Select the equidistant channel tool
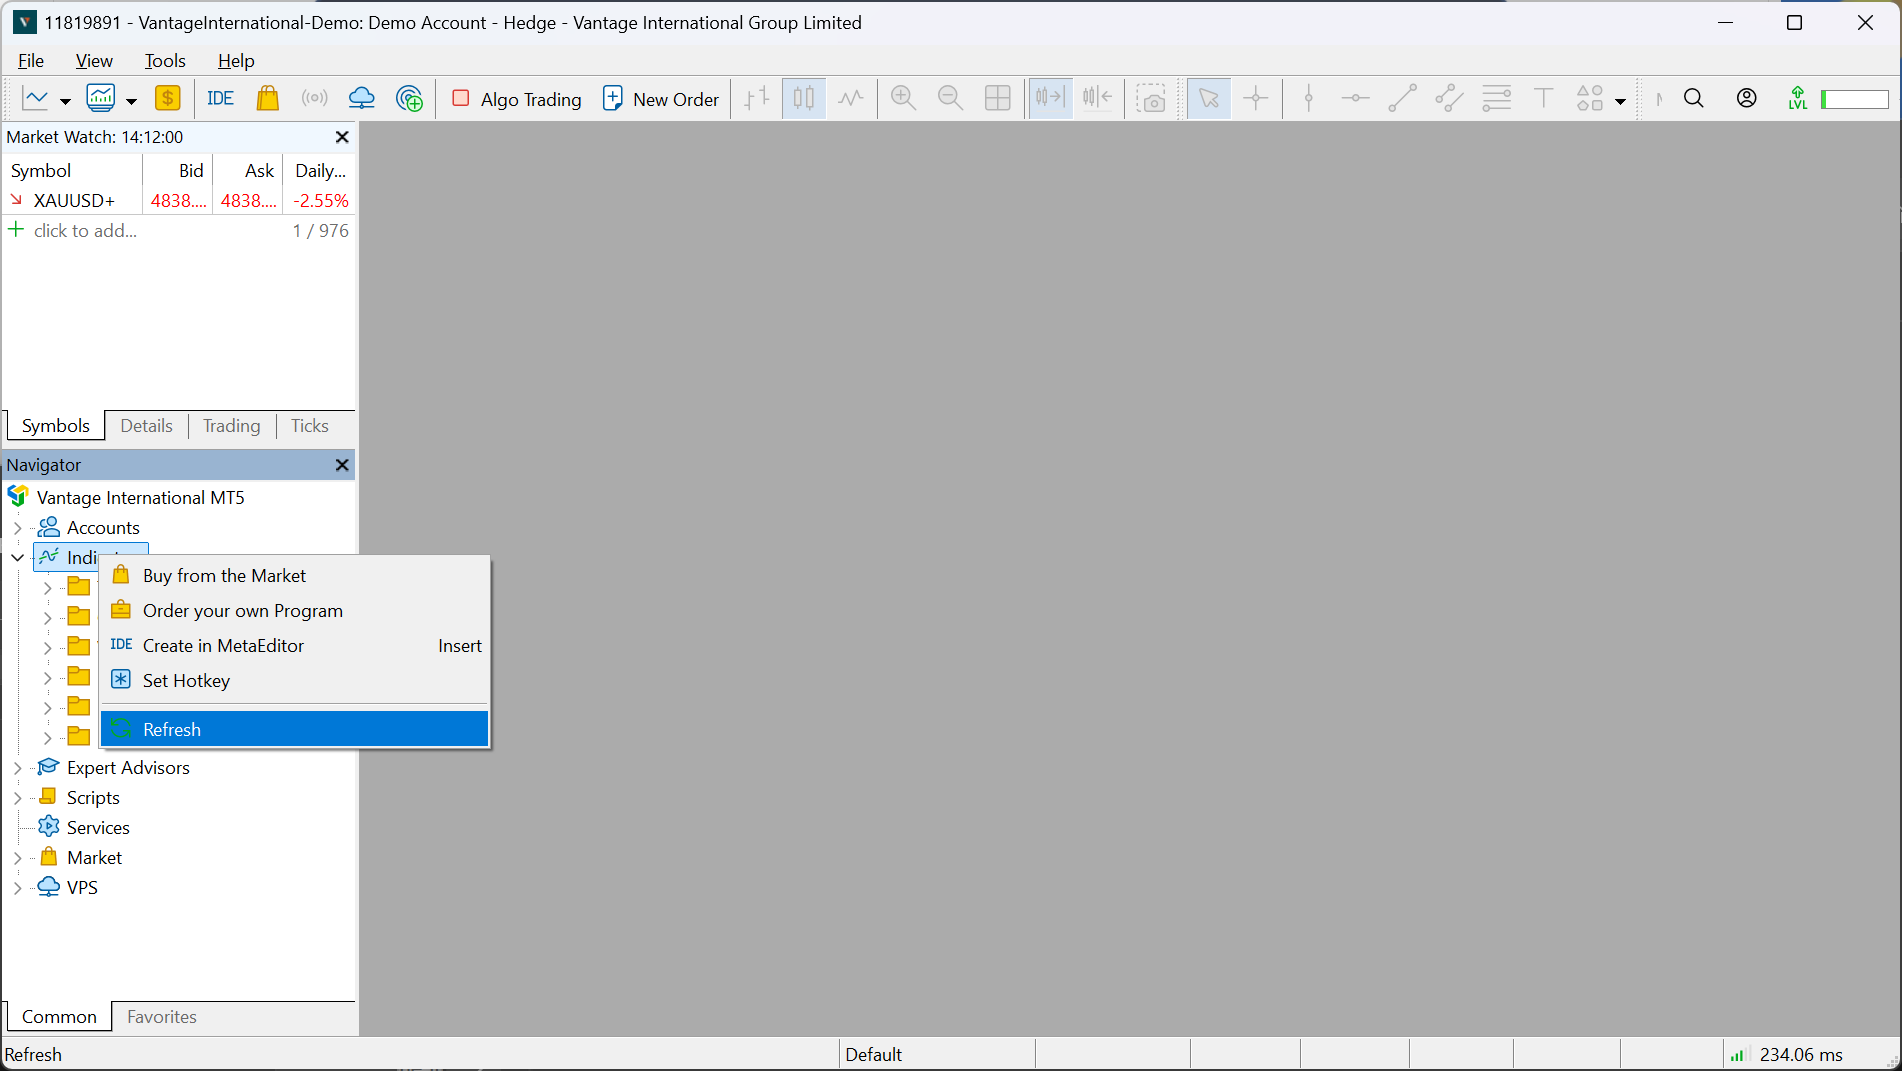The width and height of the screenshot is (1902, 1071). point(1449,98)
